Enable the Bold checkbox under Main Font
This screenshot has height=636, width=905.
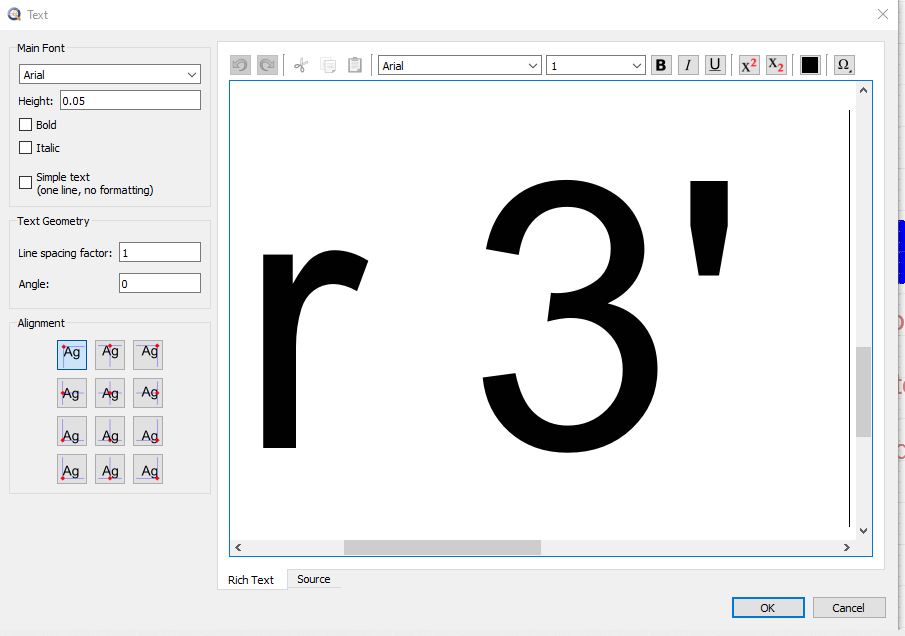[x=26, y=125]
